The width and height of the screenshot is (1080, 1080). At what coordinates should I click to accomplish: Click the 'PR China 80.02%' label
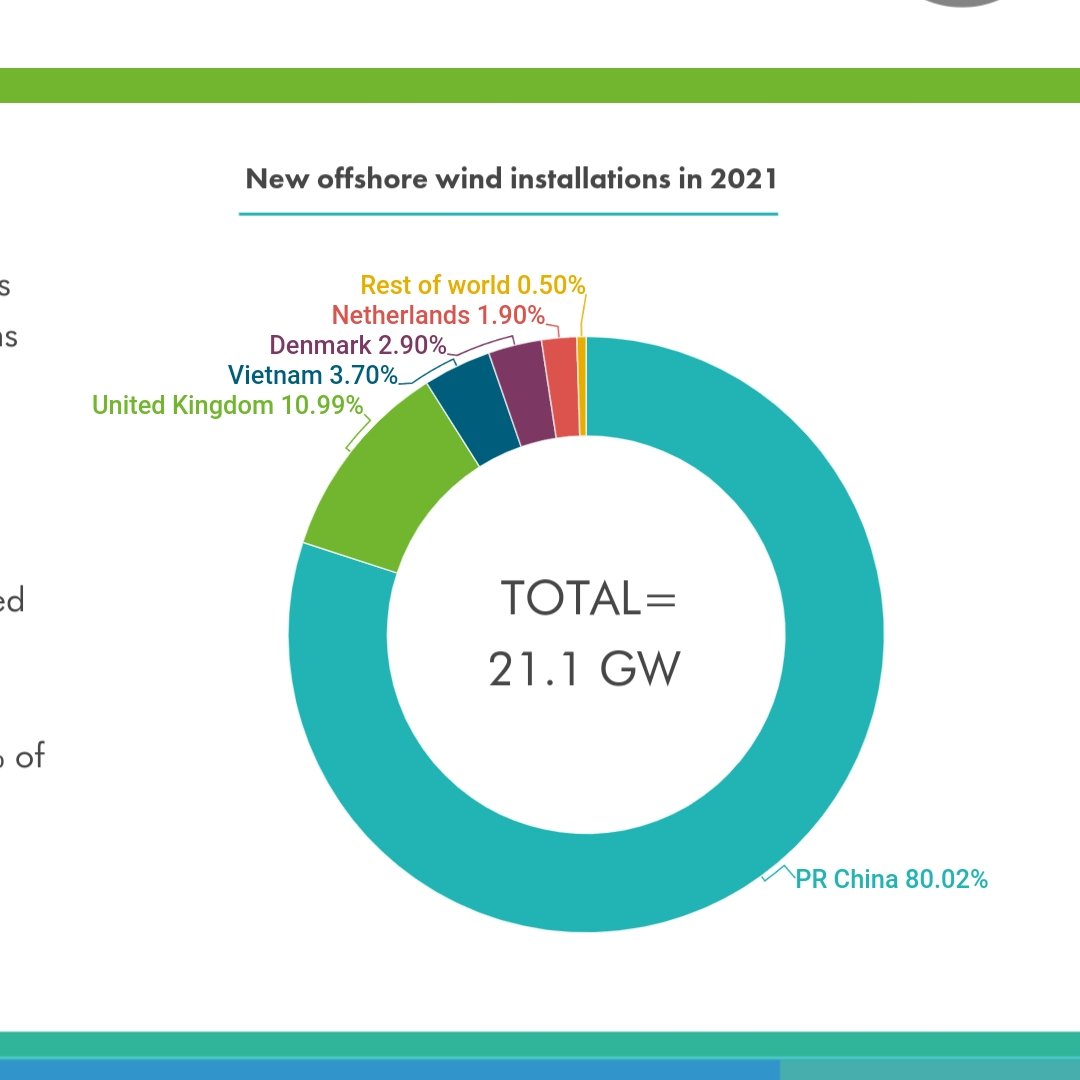pos(891,879)
